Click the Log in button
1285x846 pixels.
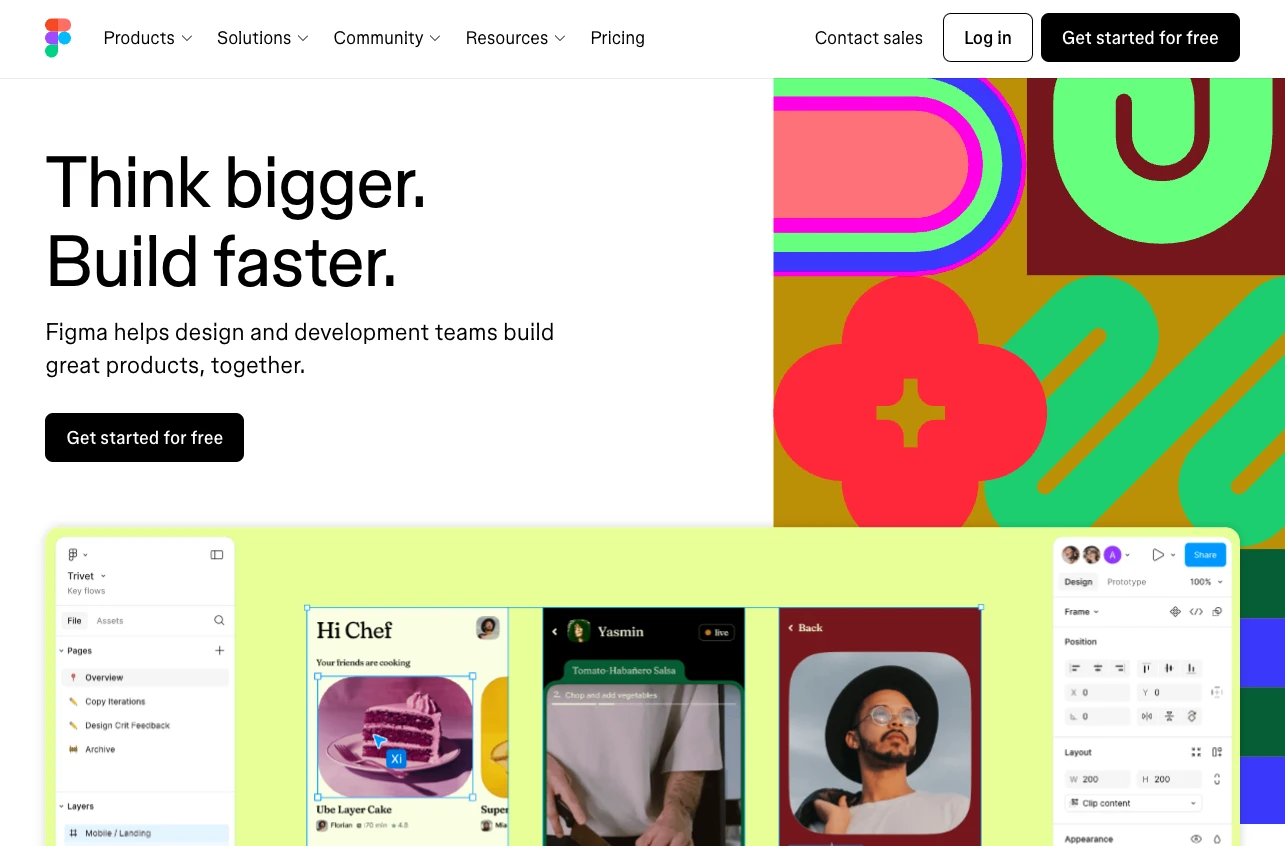[x=988, y=38]
